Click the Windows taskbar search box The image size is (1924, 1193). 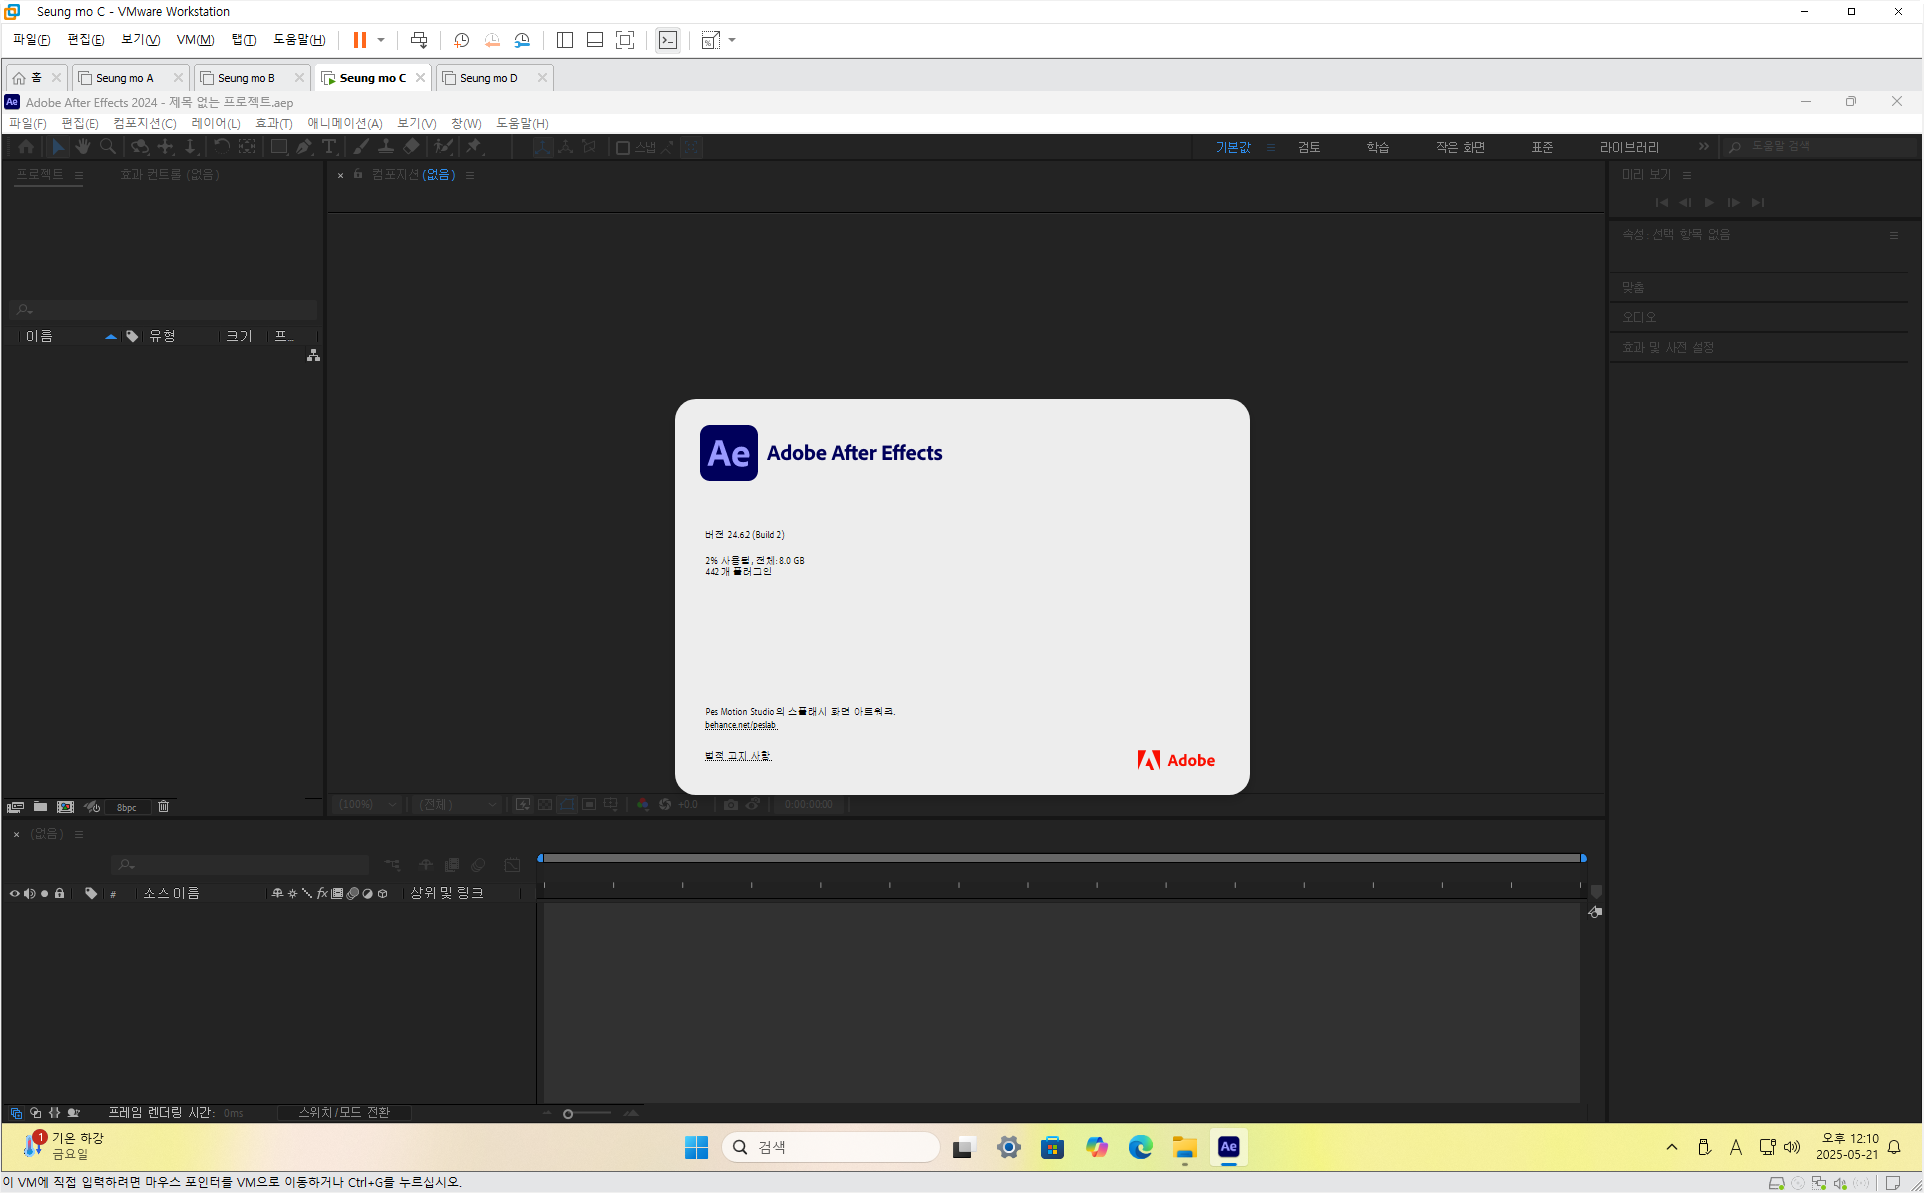(x=831, y=1147)
